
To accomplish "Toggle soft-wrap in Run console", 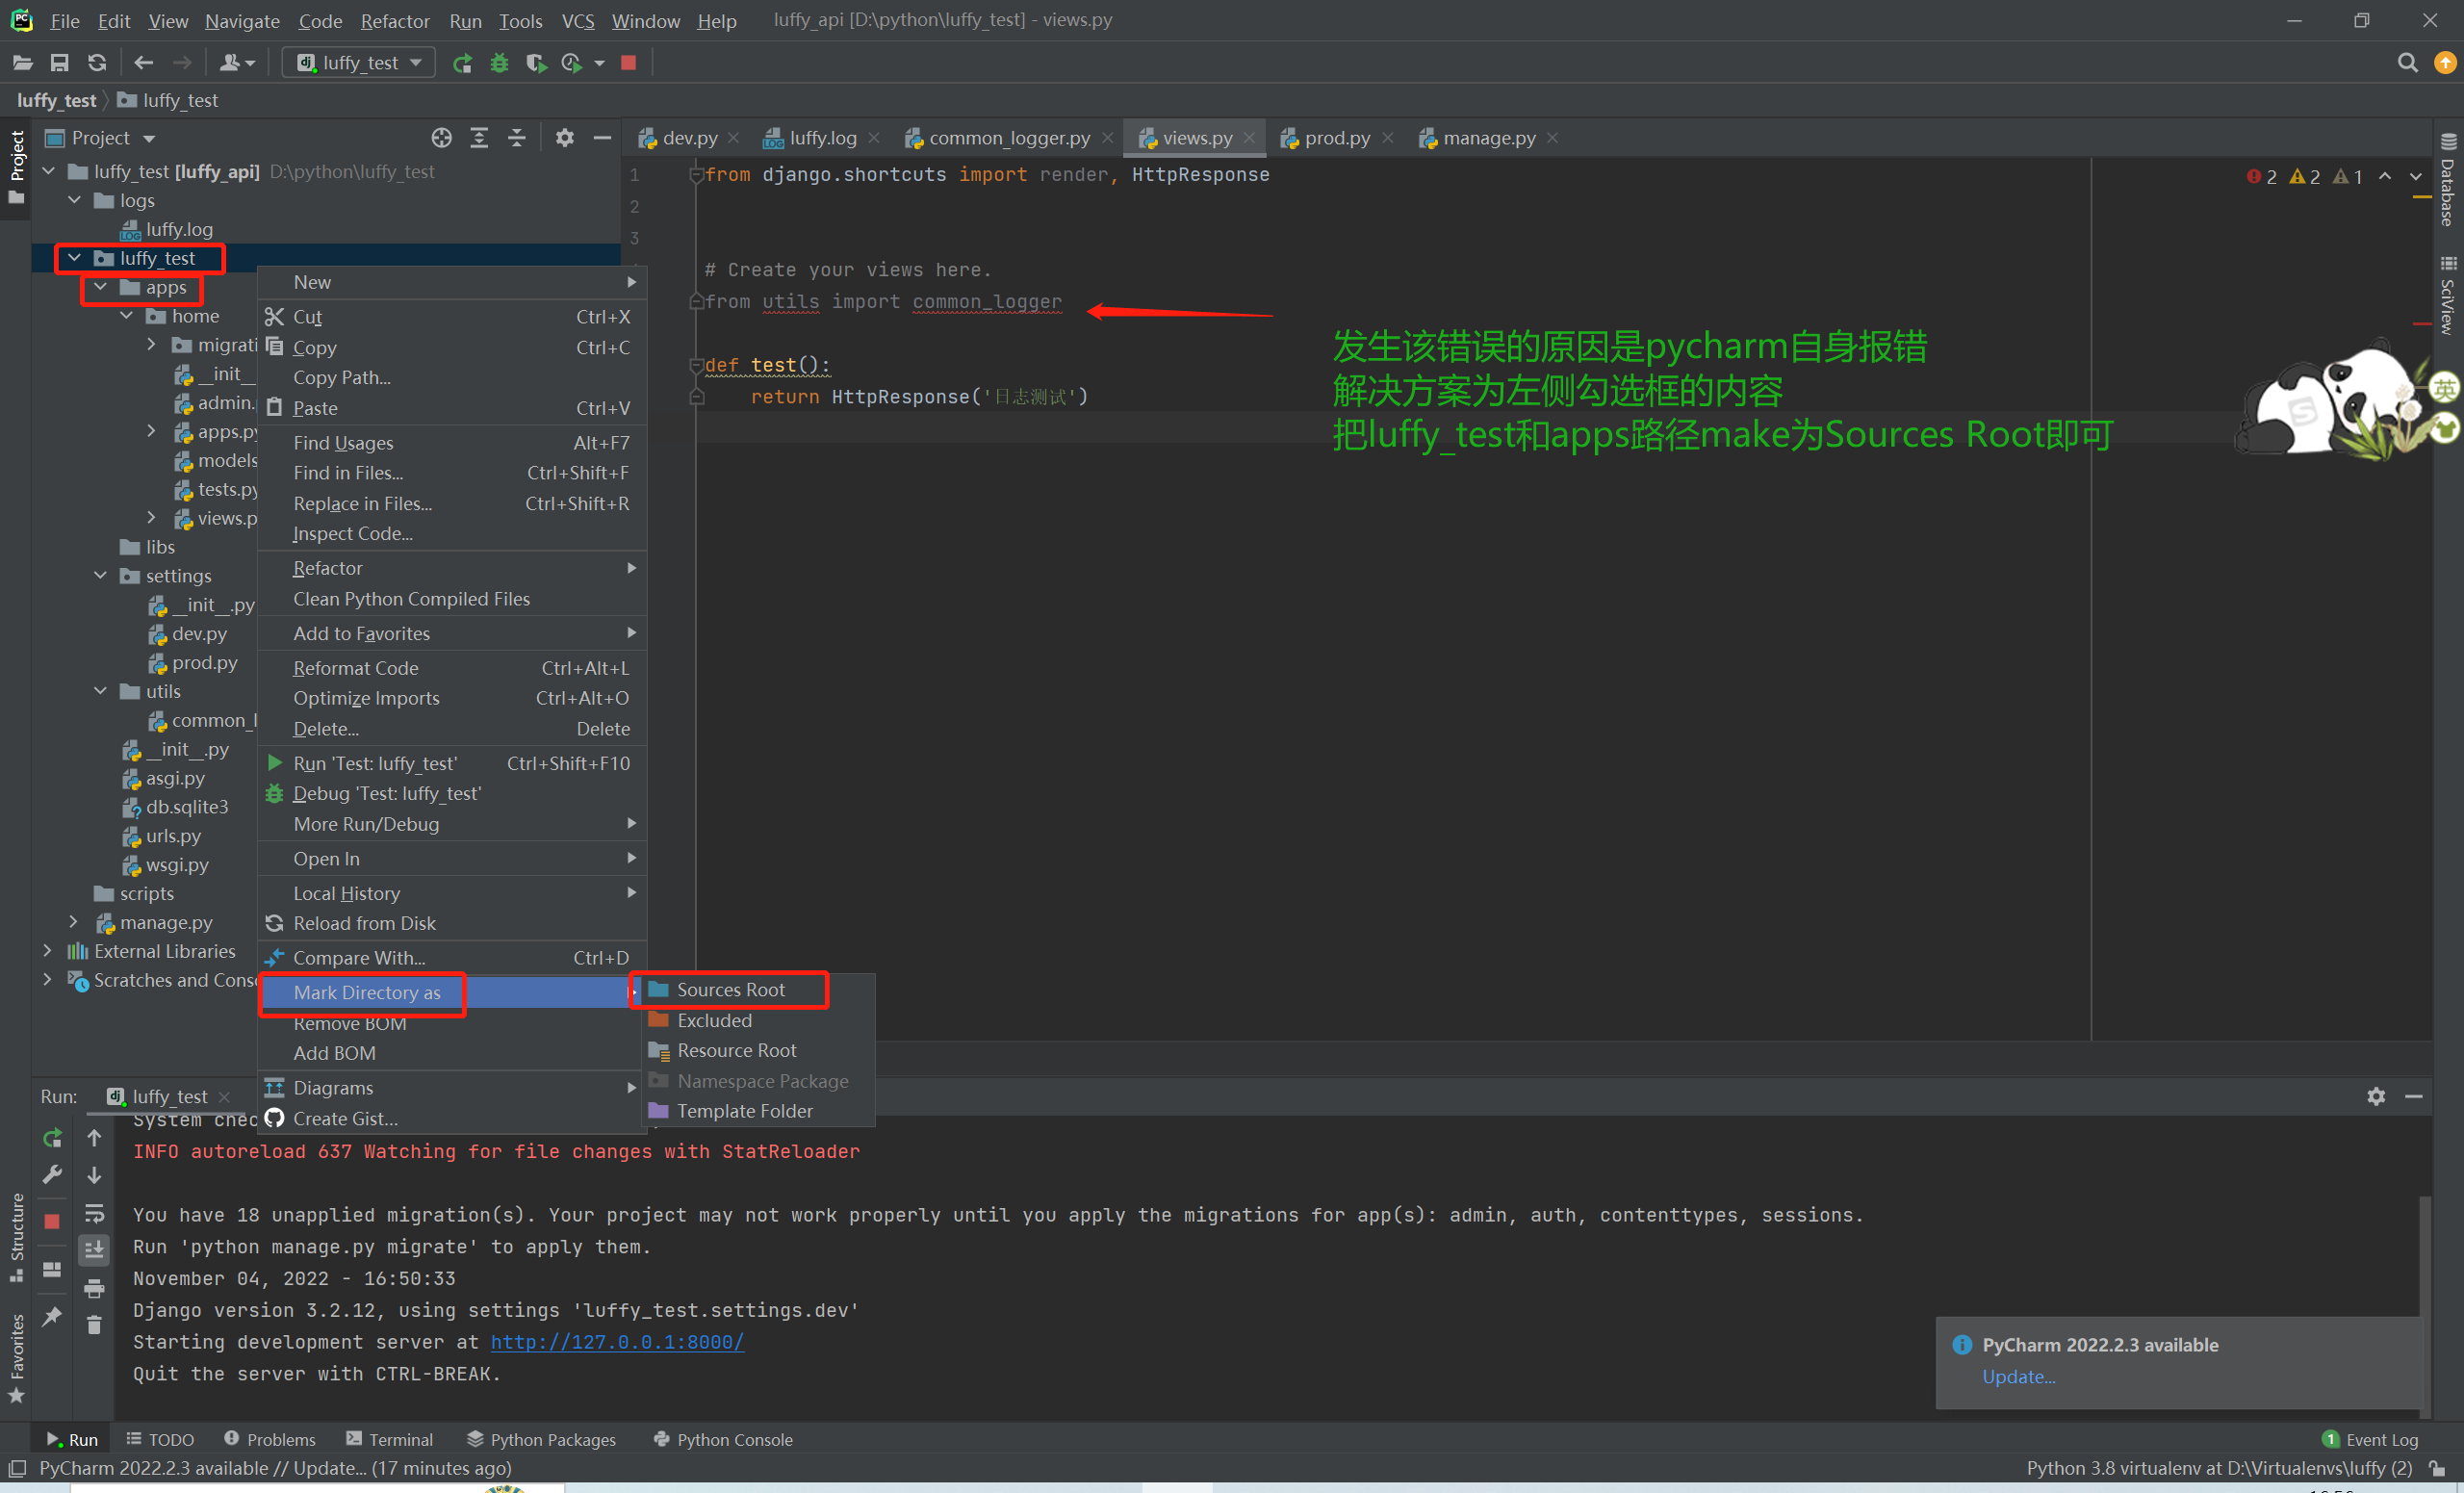I will point(94,1213).
